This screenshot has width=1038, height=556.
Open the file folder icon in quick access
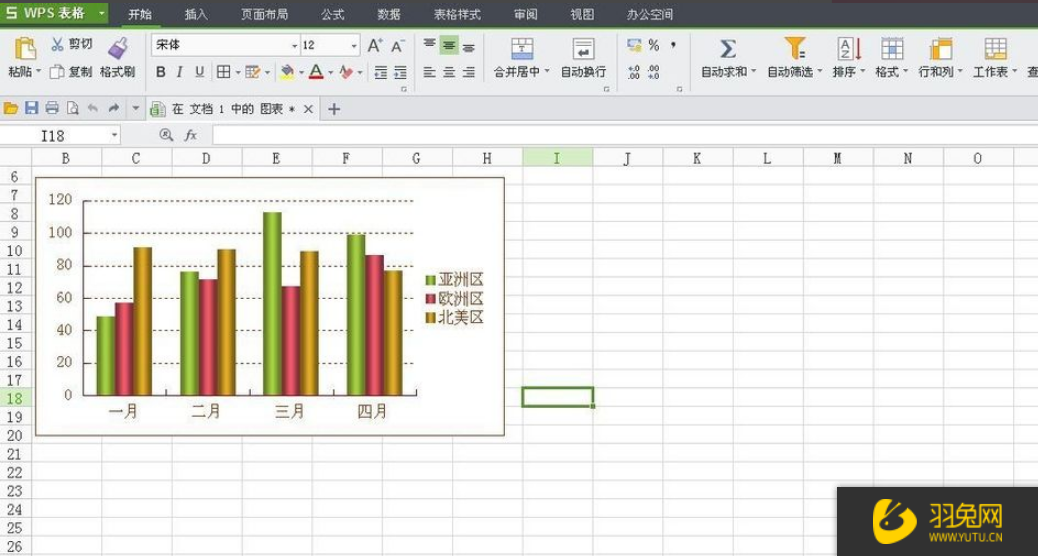click(11, 108)
